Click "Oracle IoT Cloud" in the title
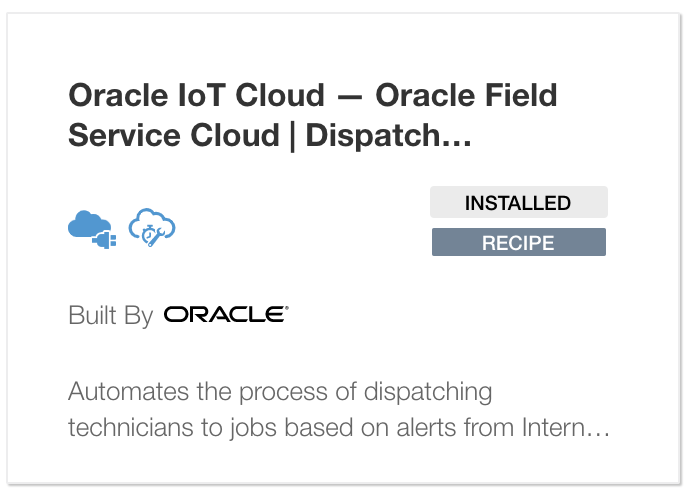Screen dimensions: 692x498 pos(196,97)
